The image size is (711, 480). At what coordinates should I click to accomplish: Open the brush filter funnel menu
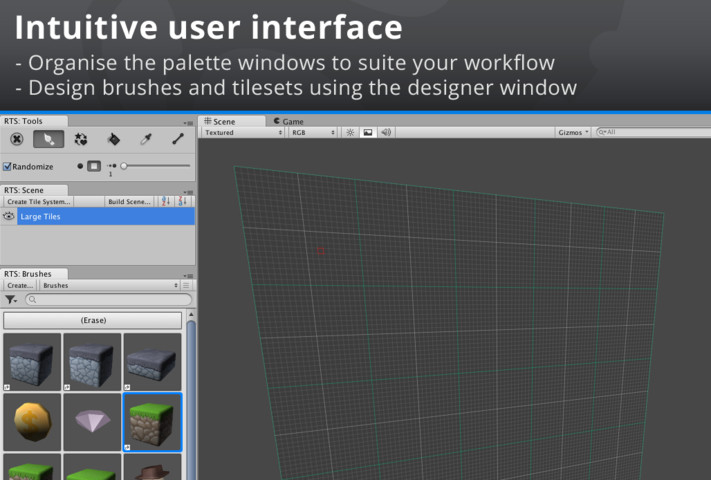click(x=11, y=300)
